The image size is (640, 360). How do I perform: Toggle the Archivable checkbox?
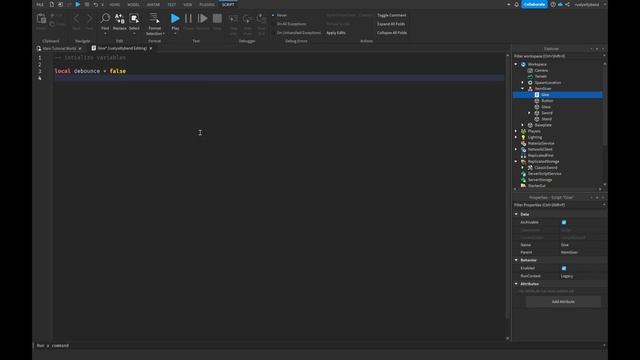point(564,222)
